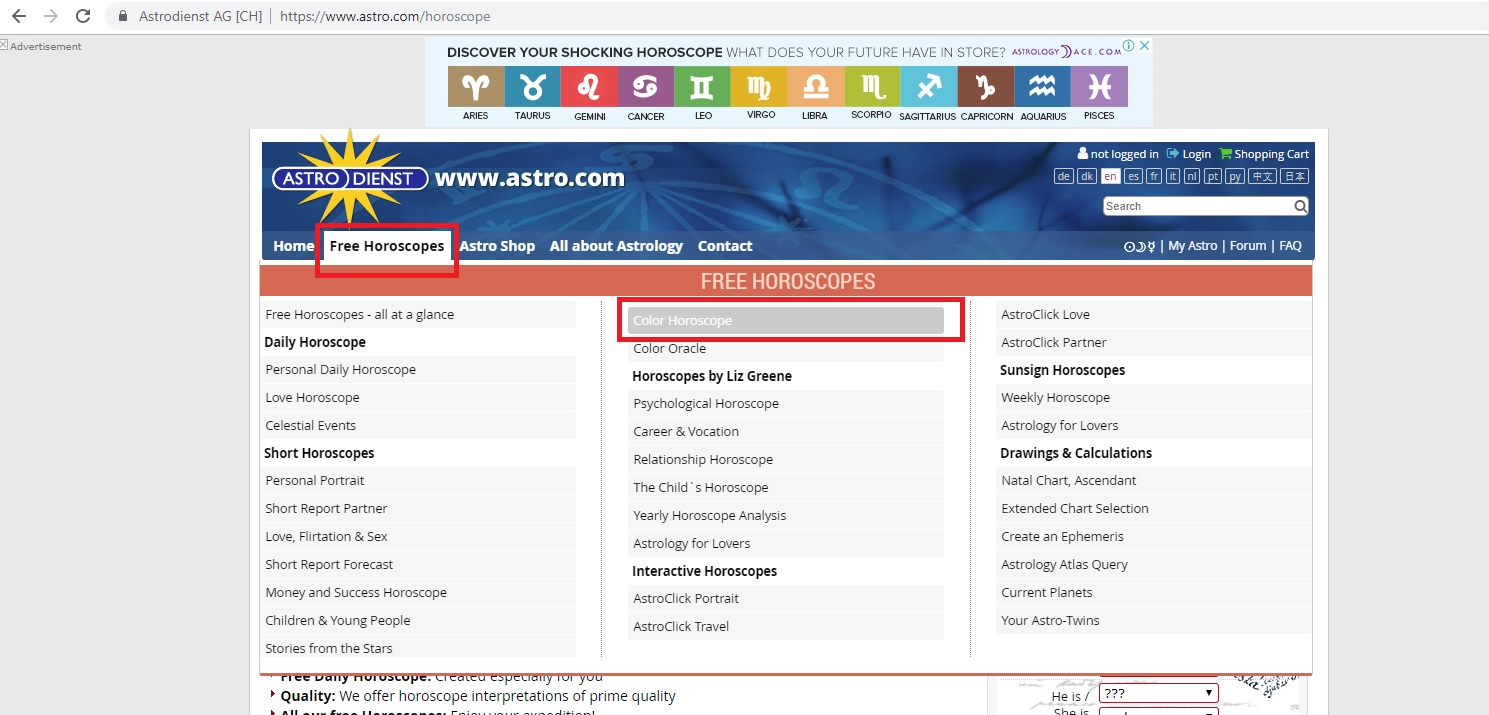This screenshot has width=1489, height=715.
Task: Switch language to Italian (it)
Action: pos(1173,176)
